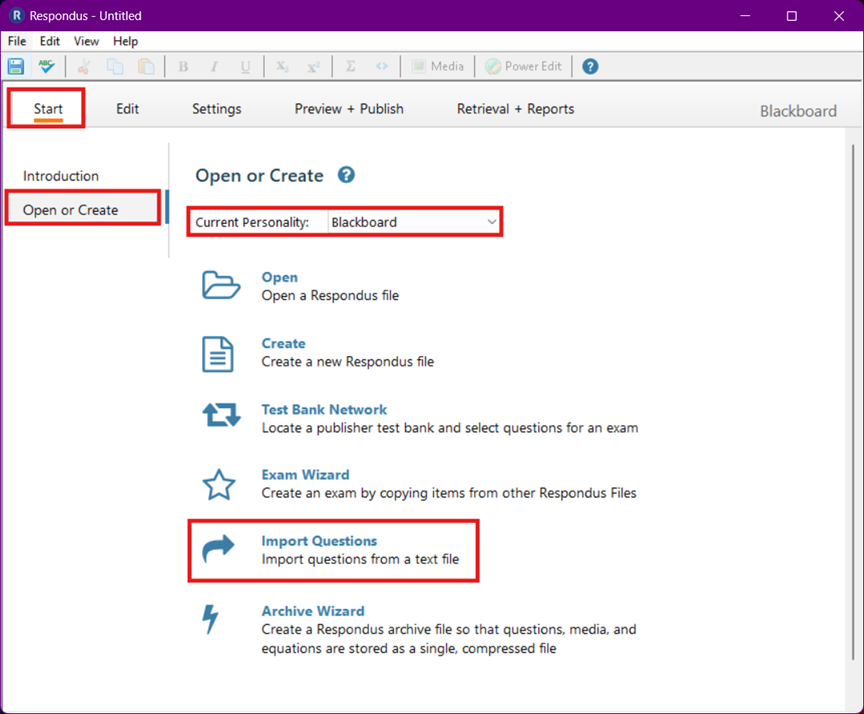
Task: Open the Help menu
Action: point(126,41)
